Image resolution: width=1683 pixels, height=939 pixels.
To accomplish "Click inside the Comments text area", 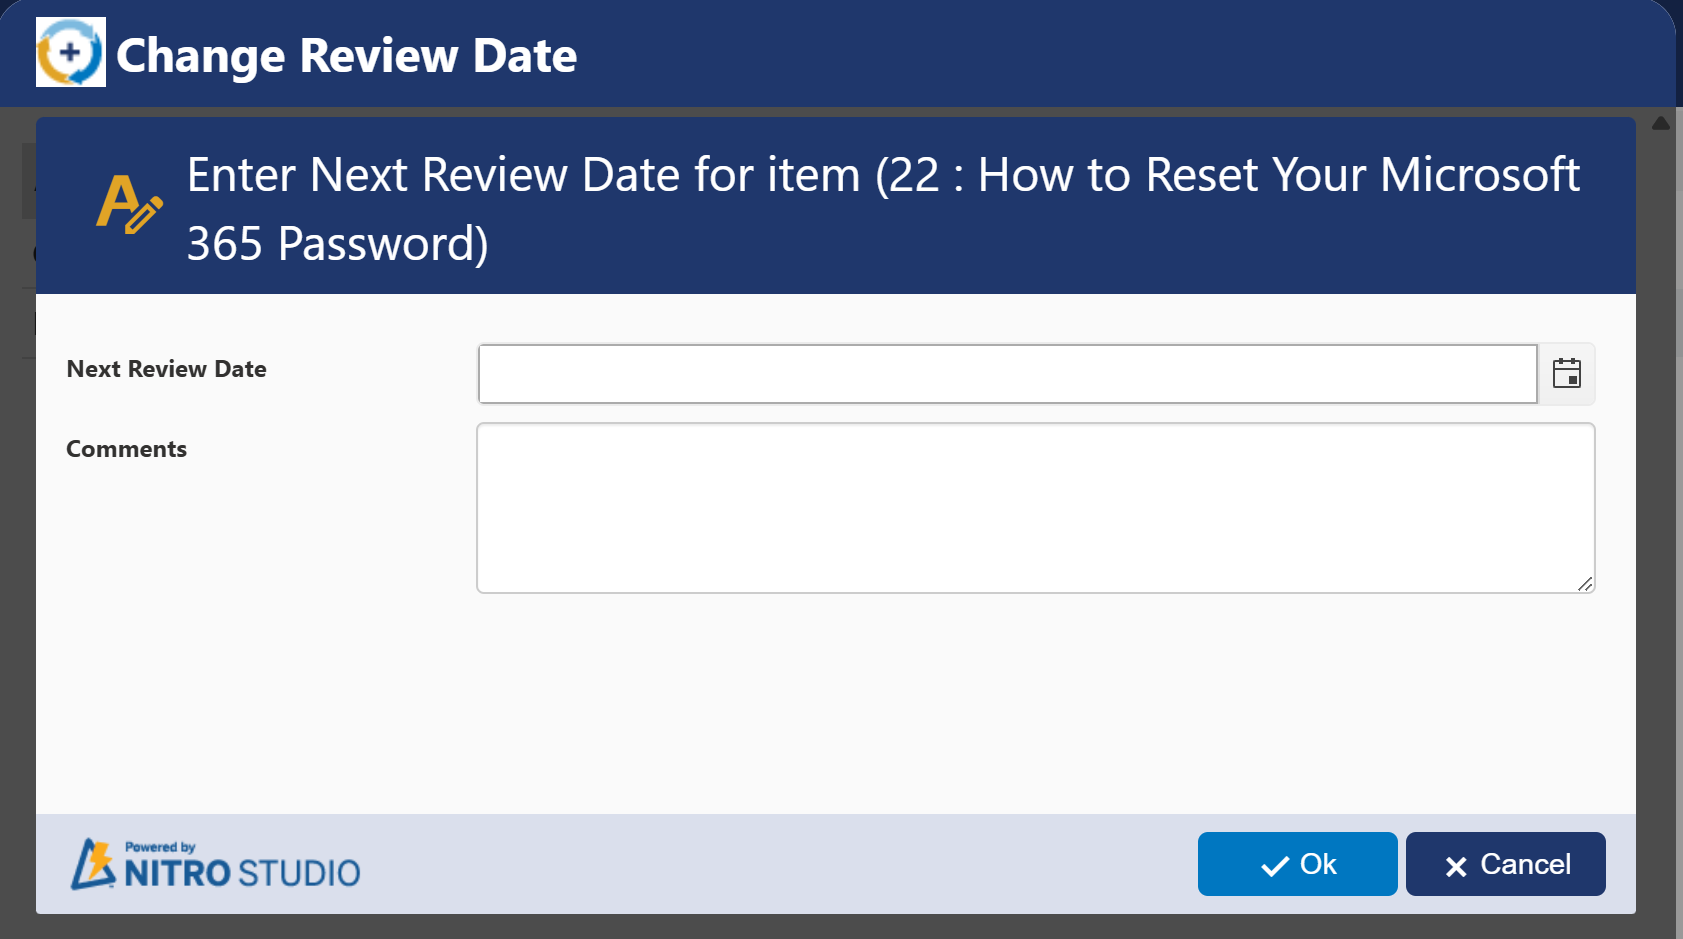I will pos(1035,508).
